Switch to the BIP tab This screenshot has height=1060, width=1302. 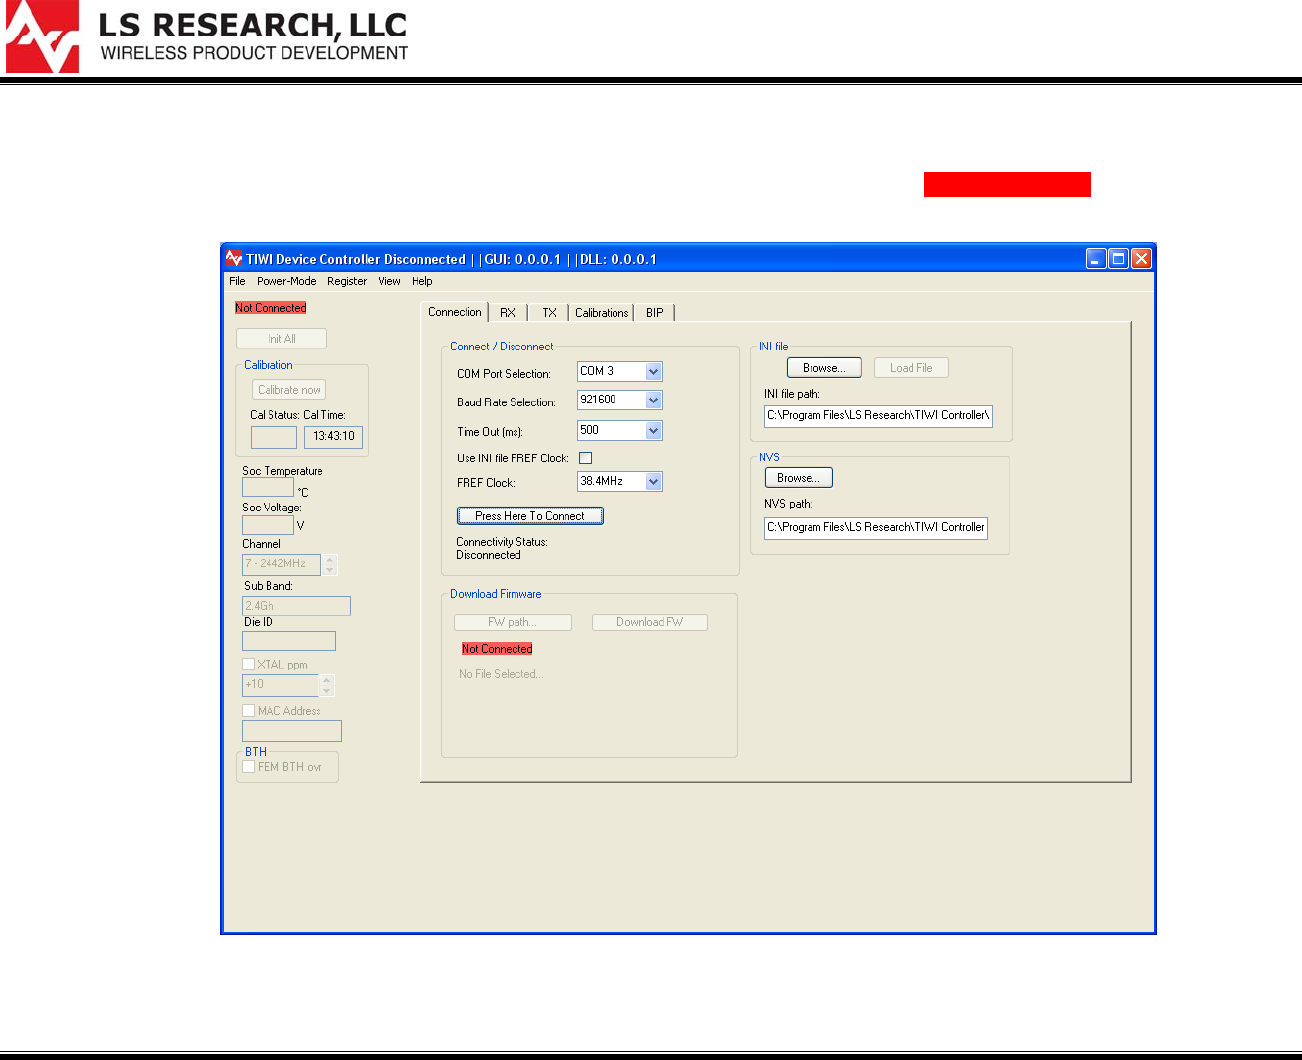pos(654,313)
